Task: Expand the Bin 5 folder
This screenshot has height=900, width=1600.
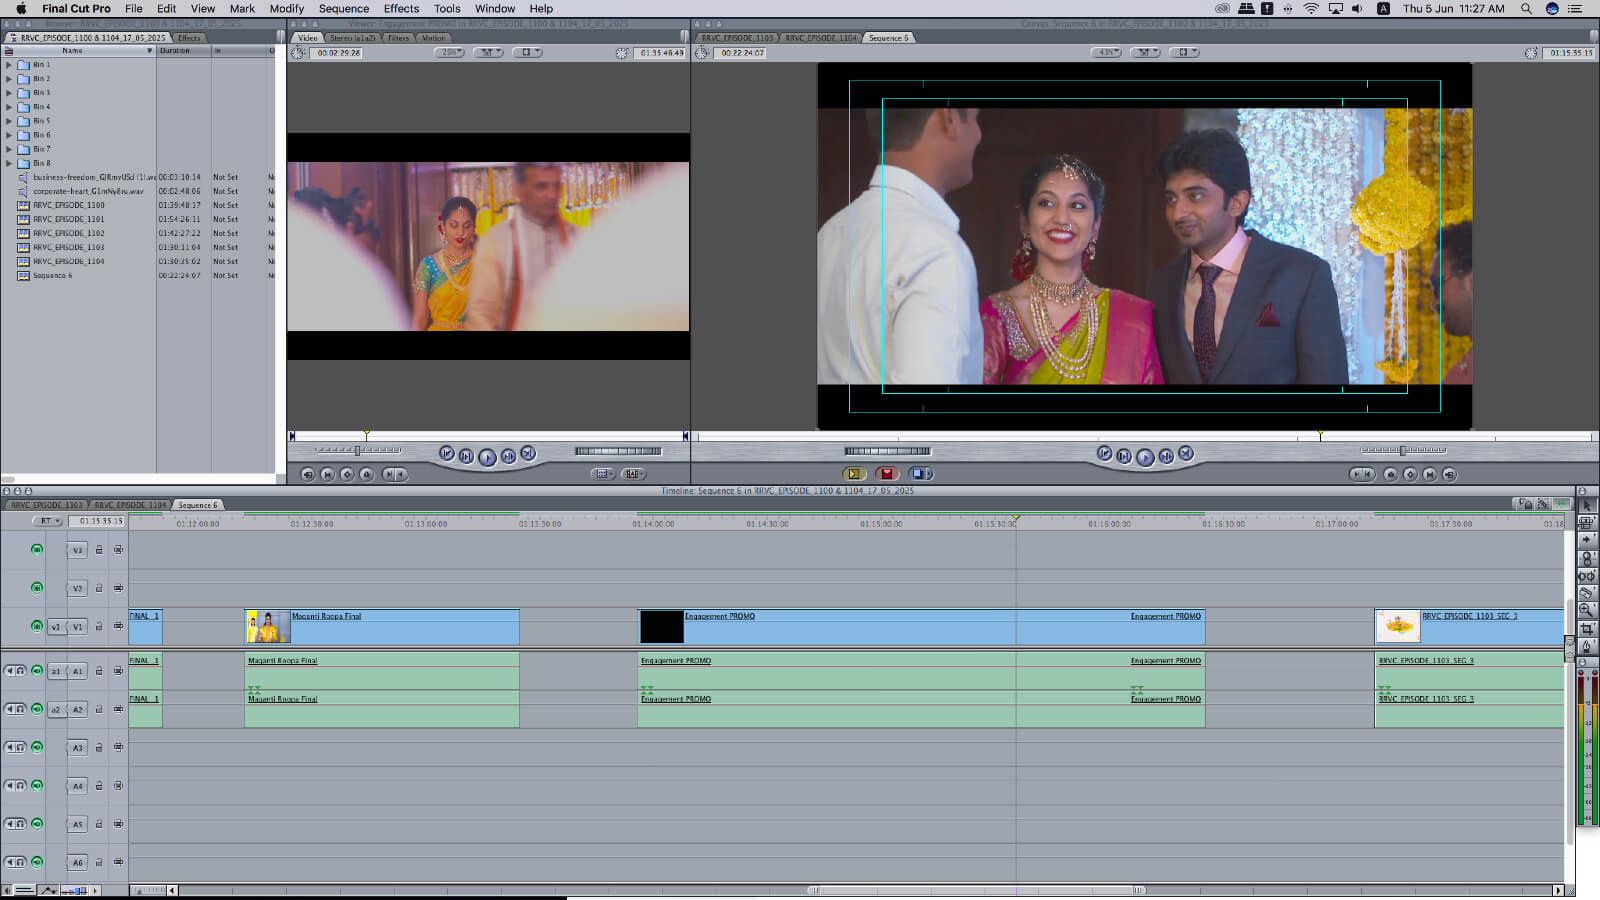Action: 9,121
